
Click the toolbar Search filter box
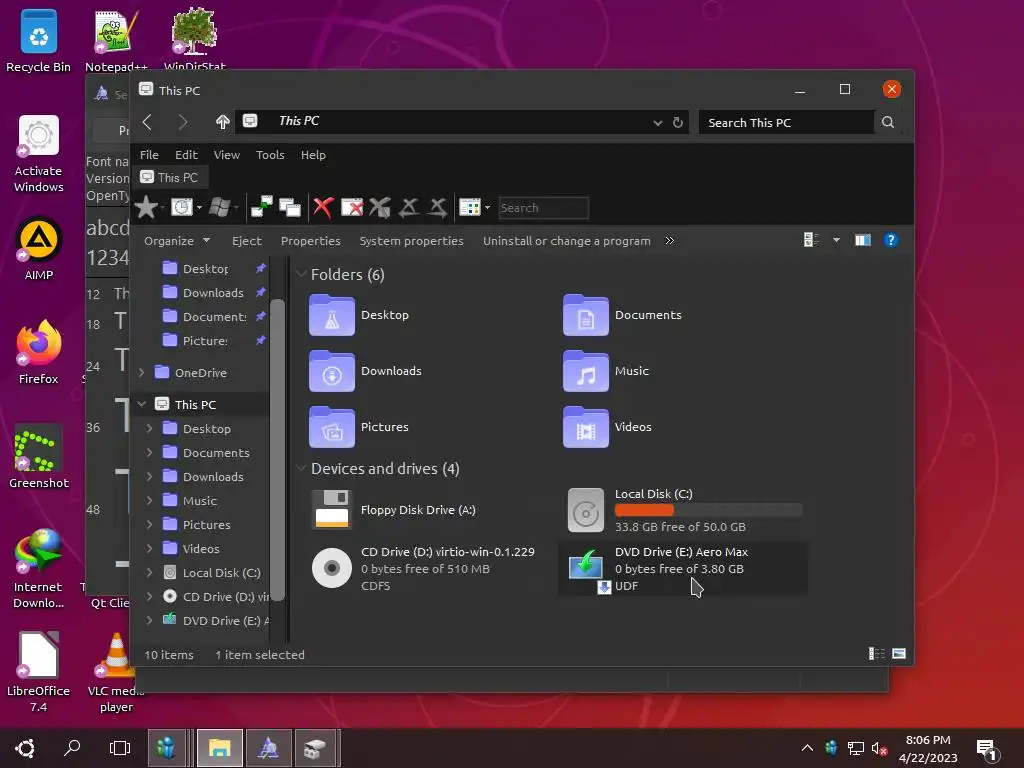click(543, 208)
